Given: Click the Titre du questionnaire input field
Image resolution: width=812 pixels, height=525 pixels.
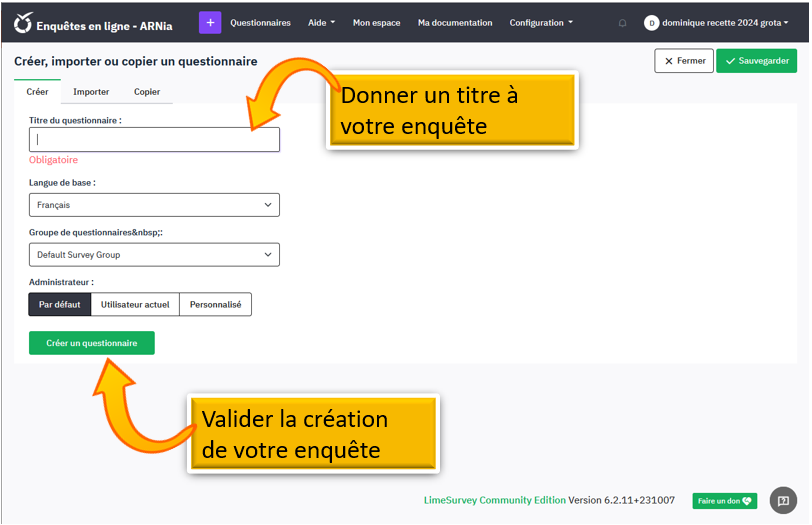Looking at the screenshot, I should 154,140.
